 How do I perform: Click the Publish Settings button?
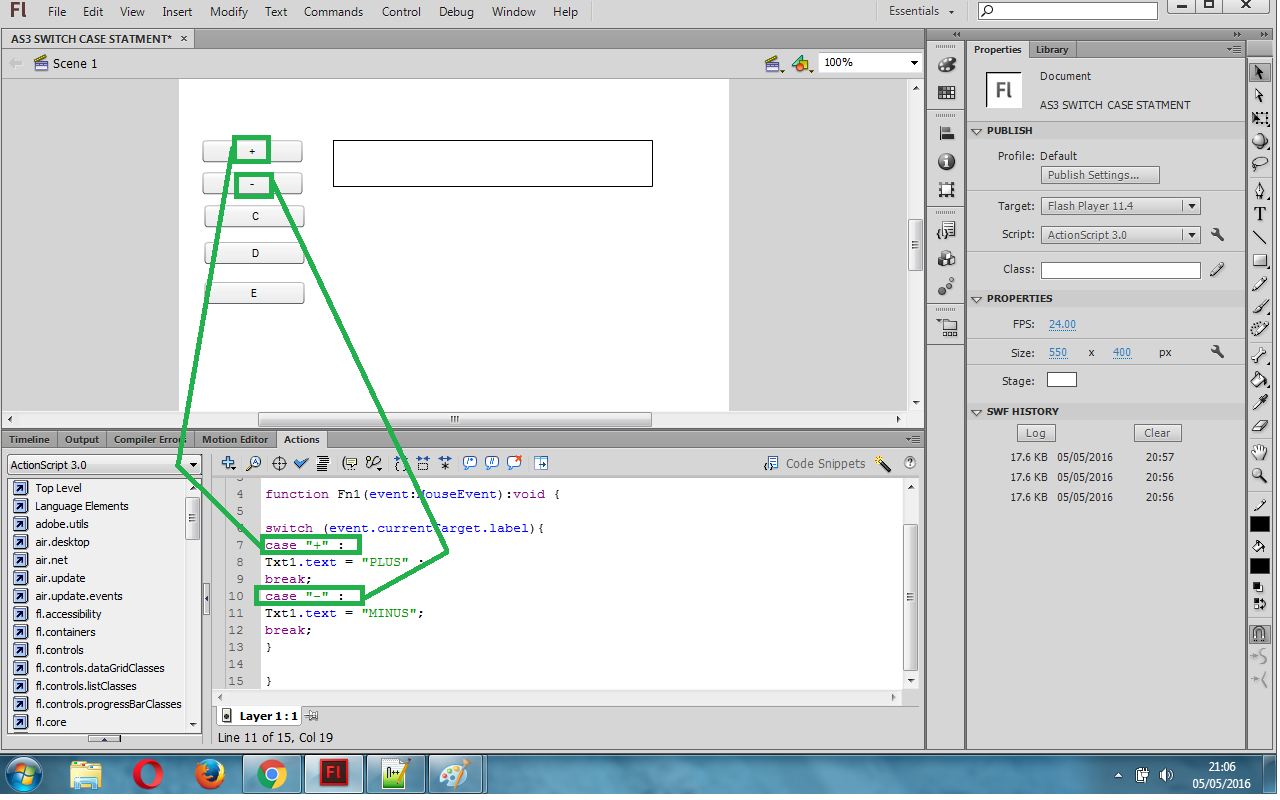(x=1100, y=175)
